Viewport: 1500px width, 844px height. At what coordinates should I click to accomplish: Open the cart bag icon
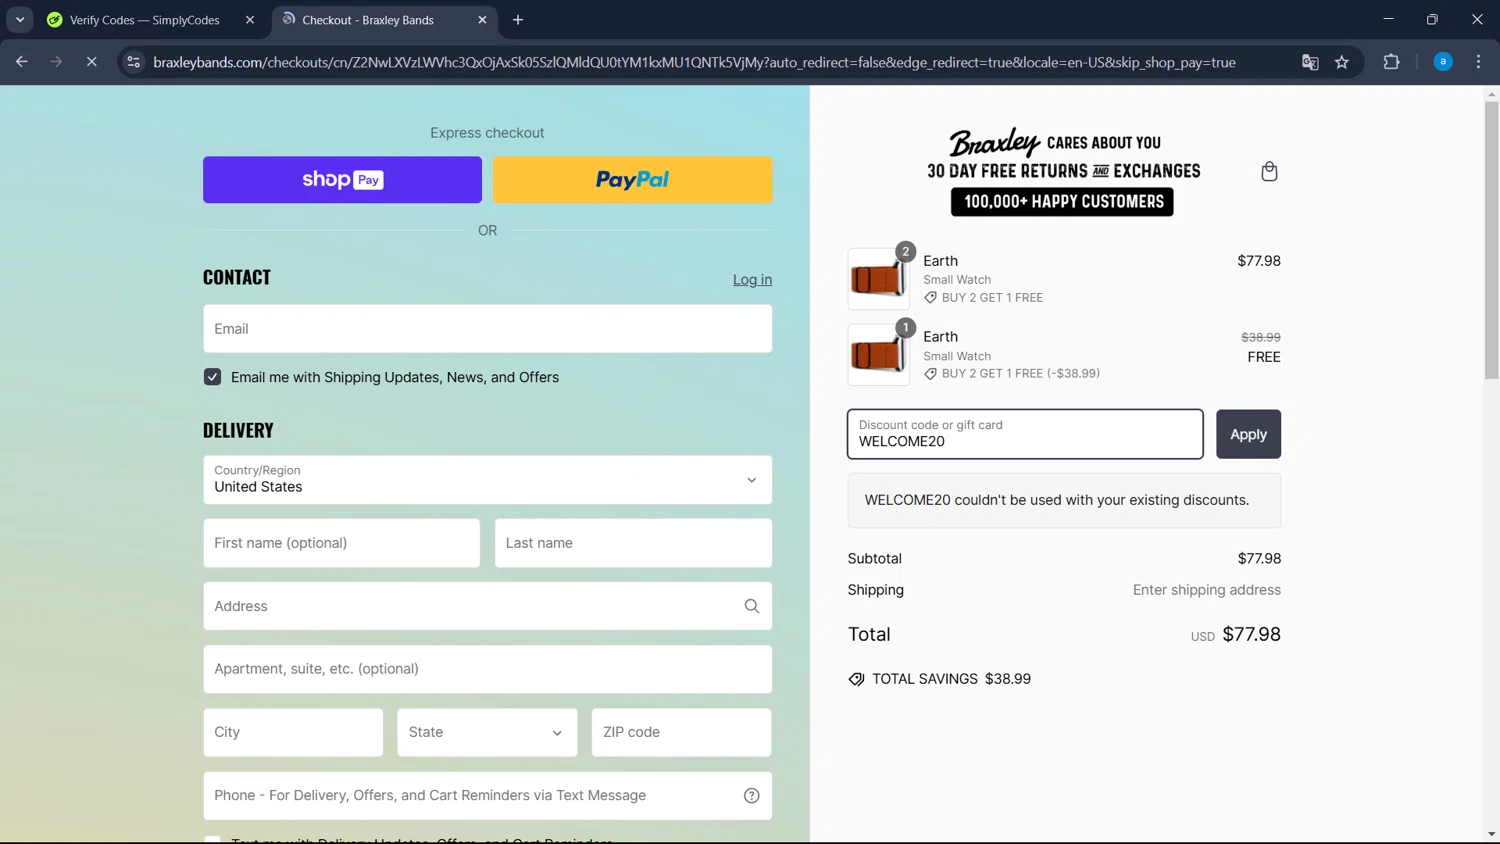(x=1269, y=171)
